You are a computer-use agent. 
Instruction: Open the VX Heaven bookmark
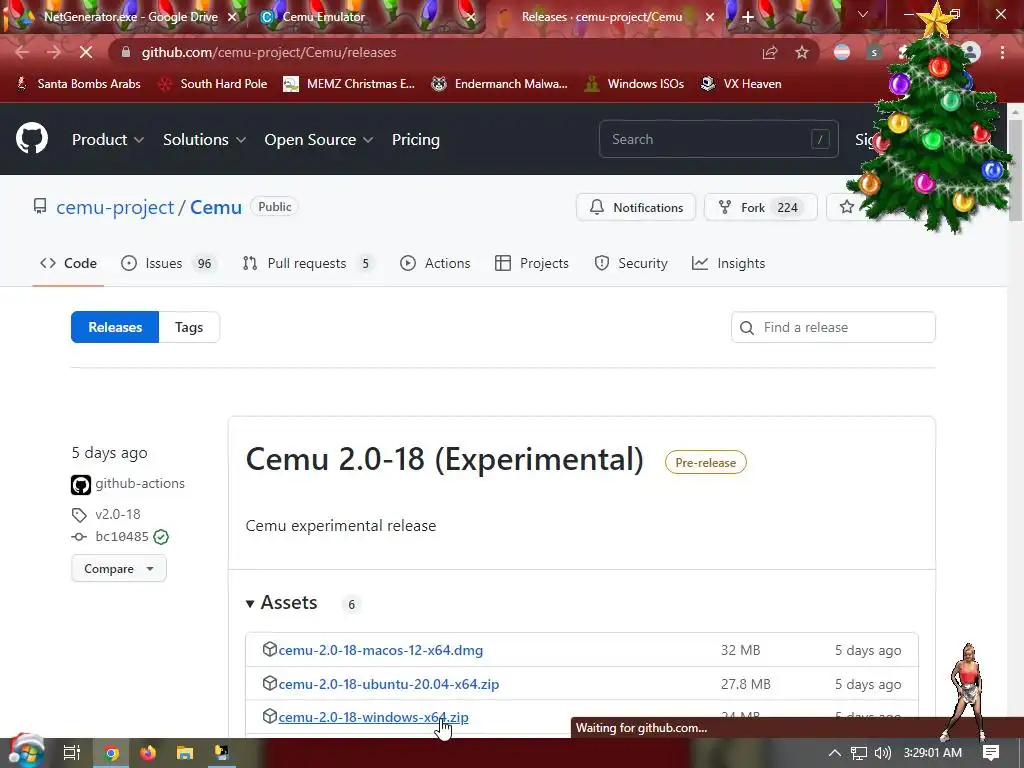(741, 84)
